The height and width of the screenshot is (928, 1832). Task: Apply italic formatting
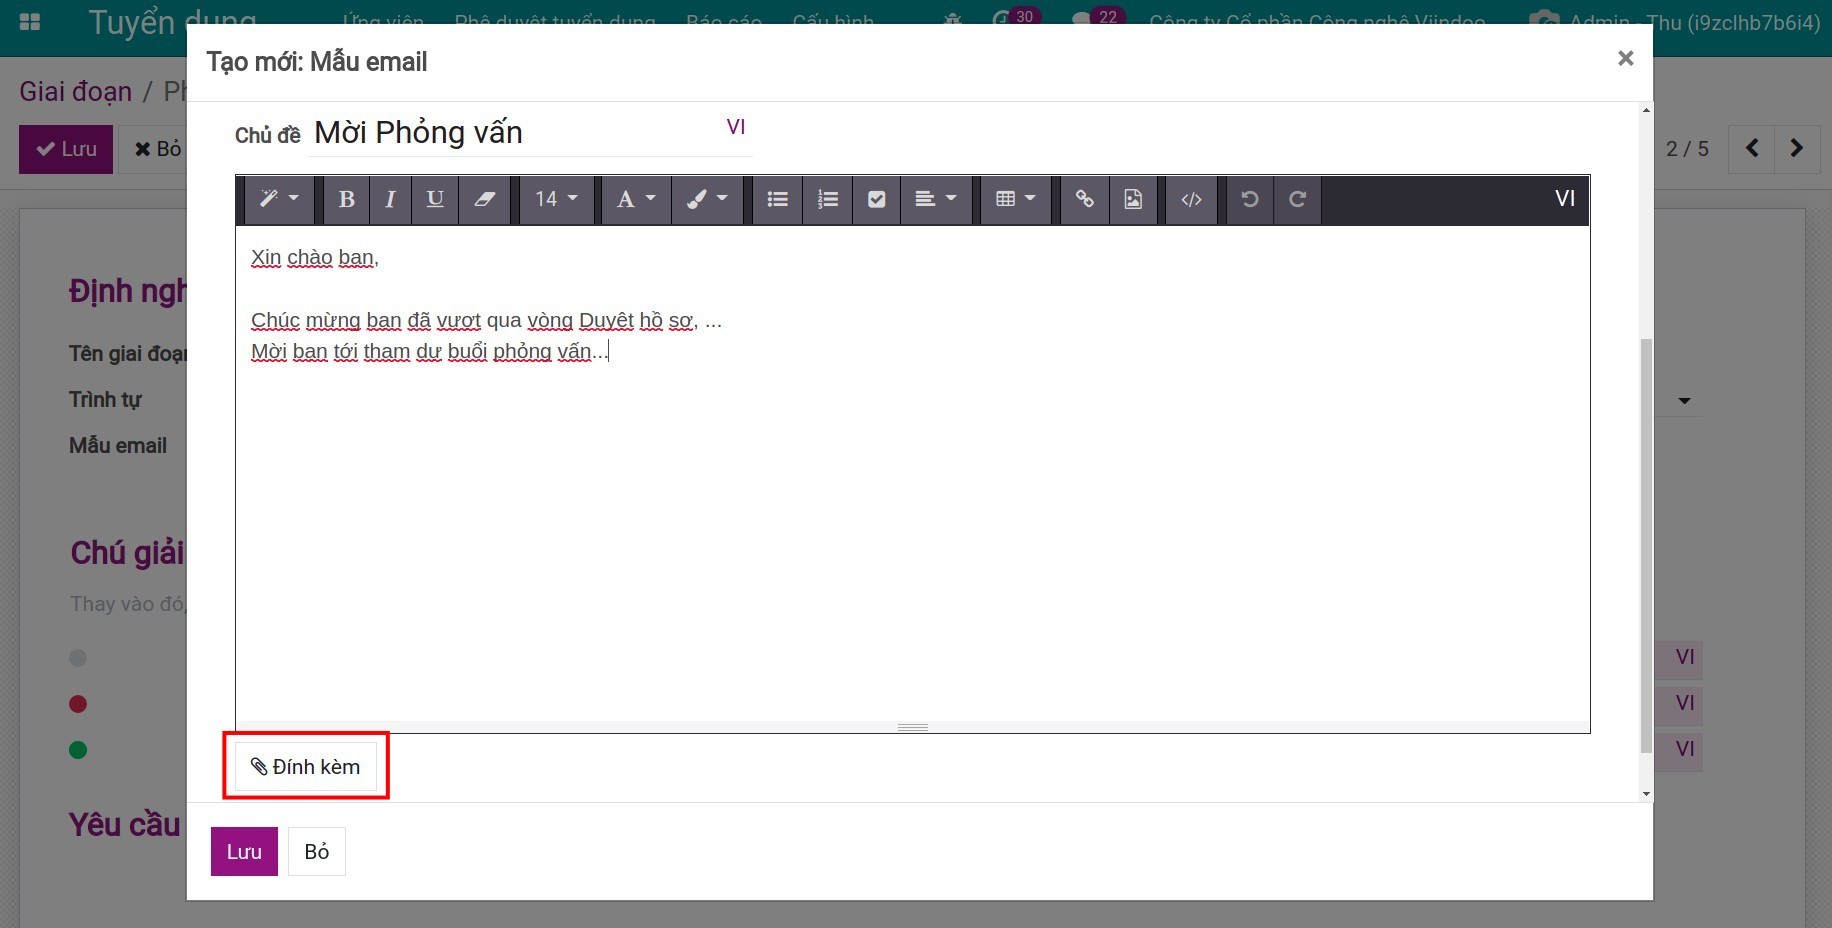point(390,199)
